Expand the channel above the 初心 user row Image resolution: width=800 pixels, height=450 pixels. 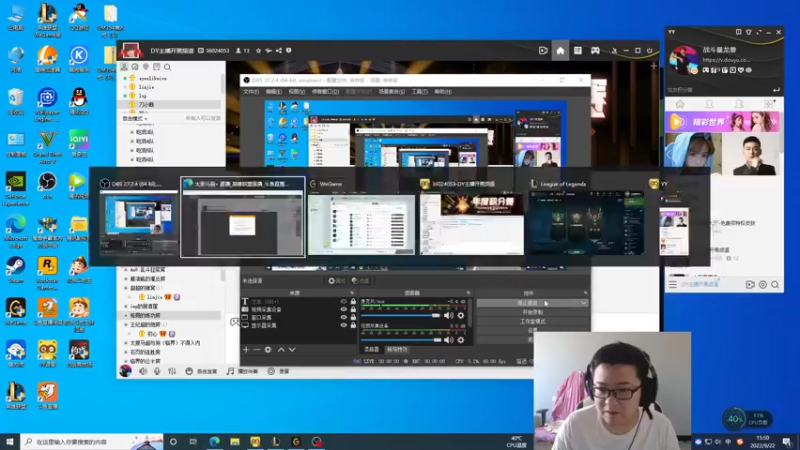tap(126, 324)
